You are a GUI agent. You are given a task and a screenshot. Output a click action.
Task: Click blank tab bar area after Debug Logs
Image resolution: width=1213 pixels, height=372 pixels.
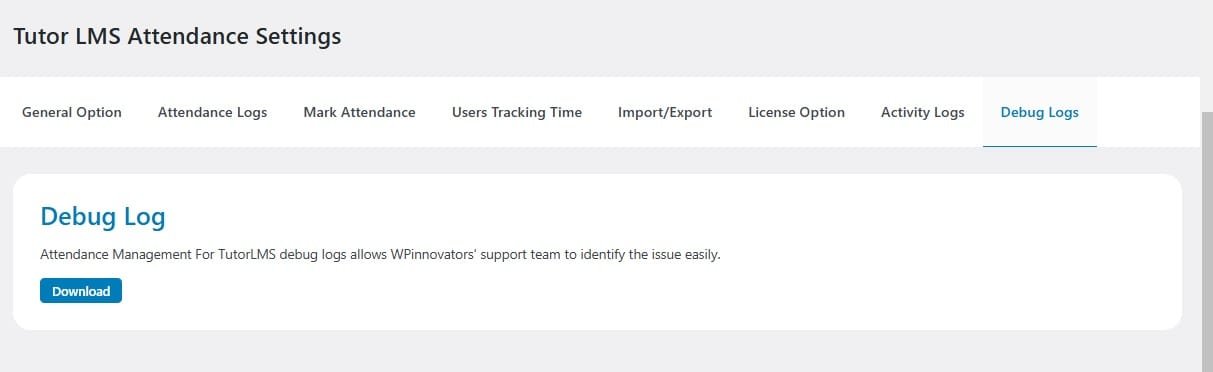click(x=1148, y=112)
